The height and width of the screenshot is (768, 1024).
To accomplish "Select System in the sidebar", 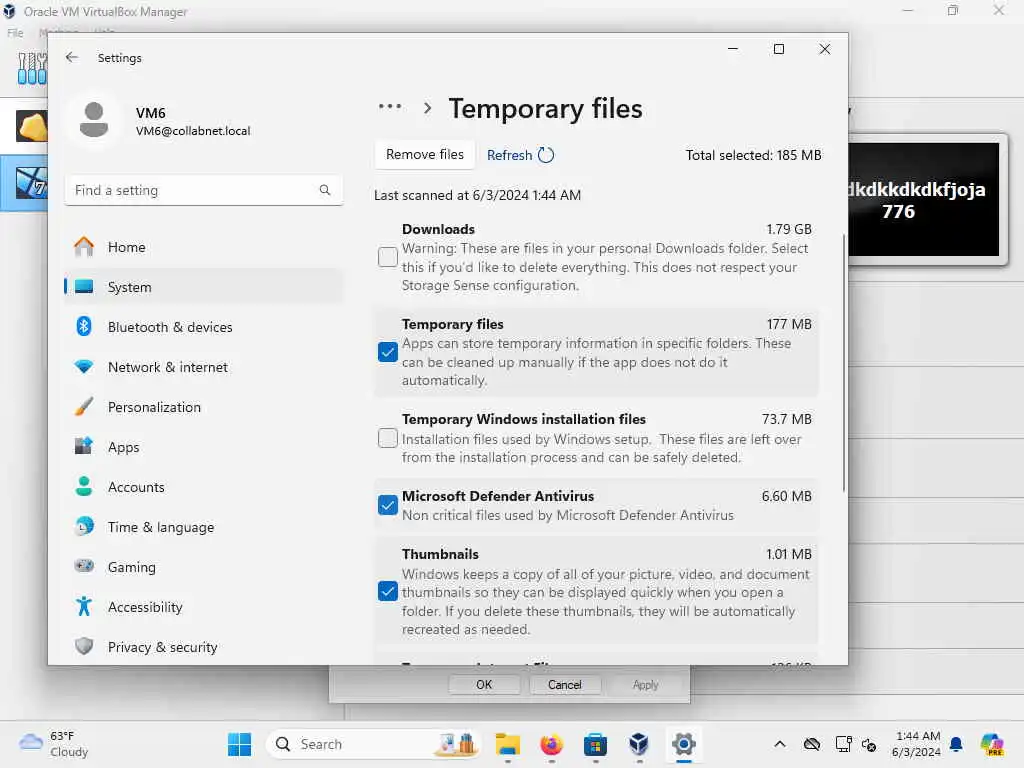I will (204, 287).
